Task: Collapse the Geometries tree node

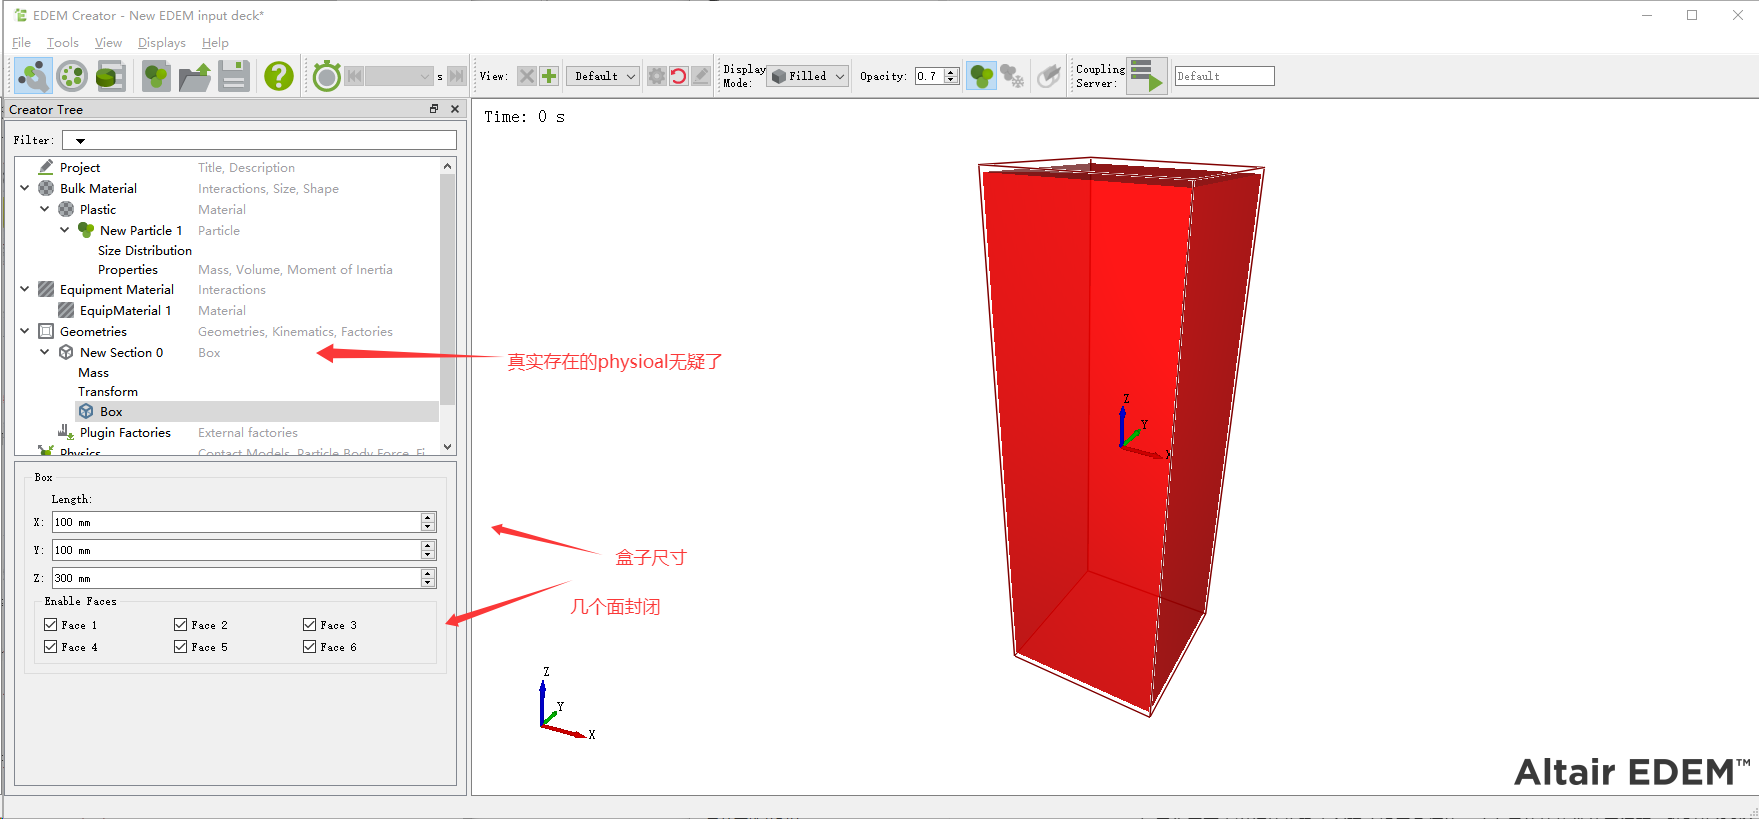Action: [x=25, y=331]
